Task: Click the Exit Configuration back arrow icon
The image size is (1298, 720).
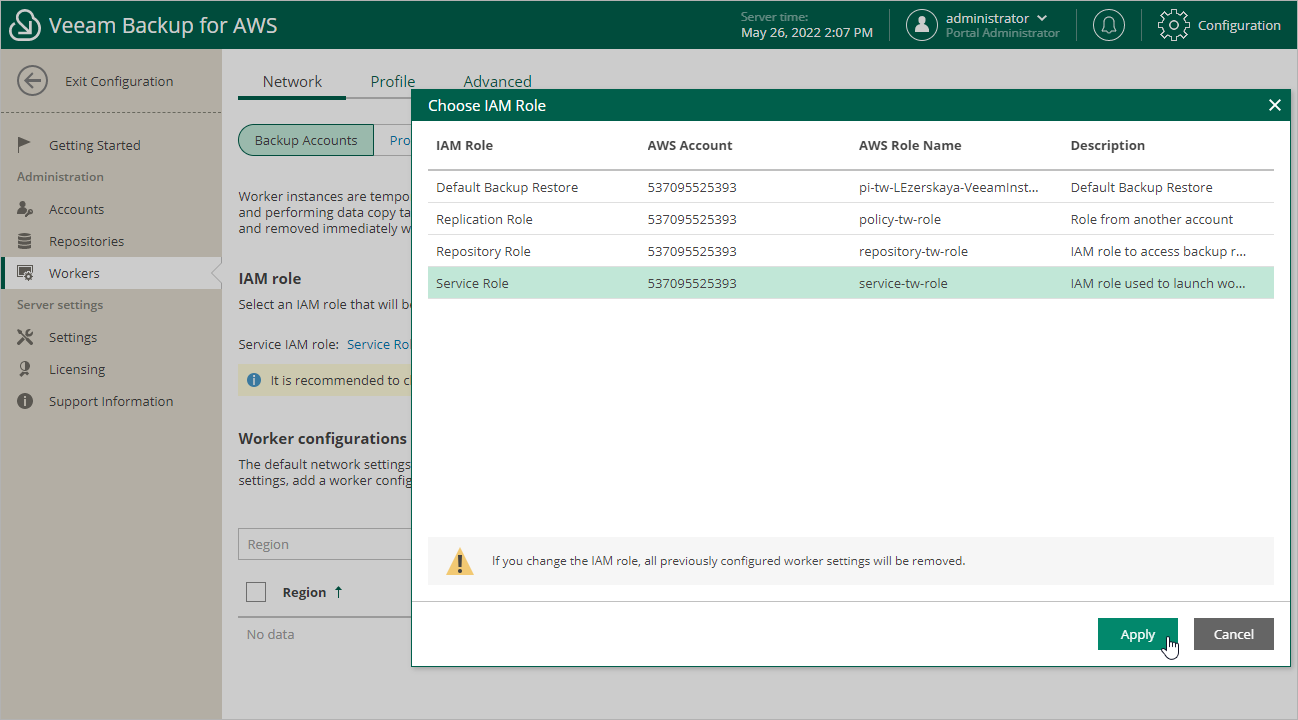Action: tap(33, 81)
